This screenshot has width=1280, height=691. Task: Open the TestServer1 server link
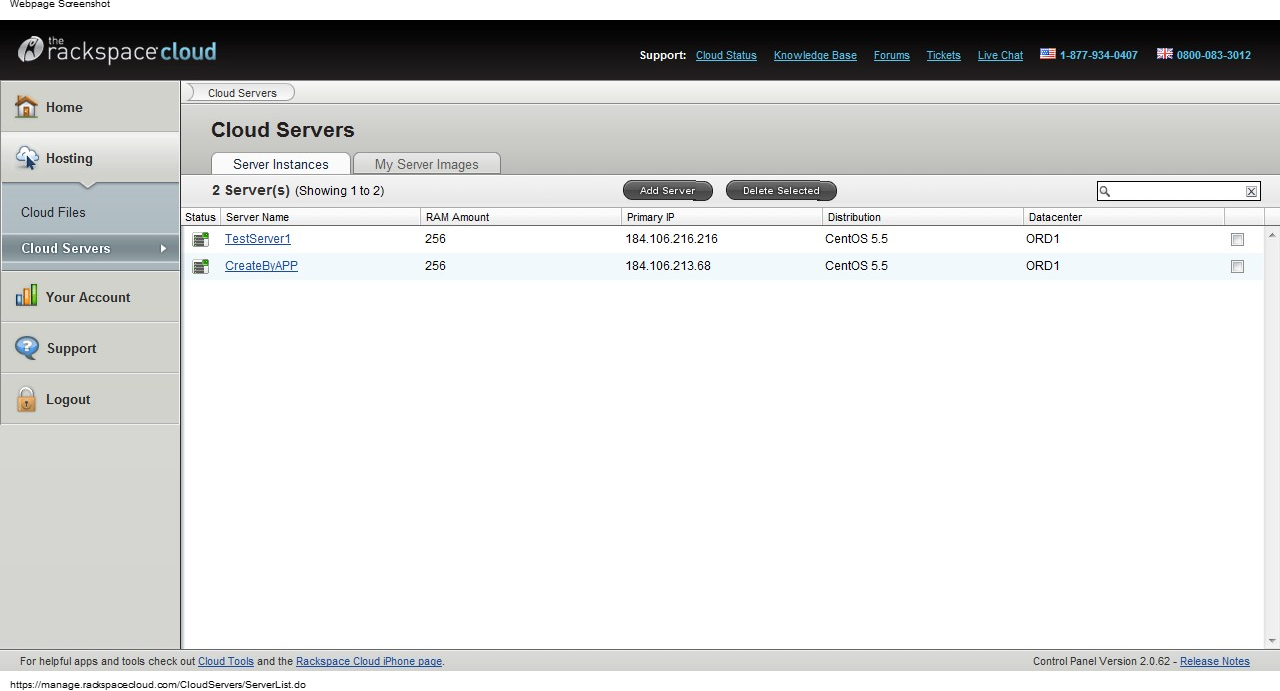coord(258,239)
